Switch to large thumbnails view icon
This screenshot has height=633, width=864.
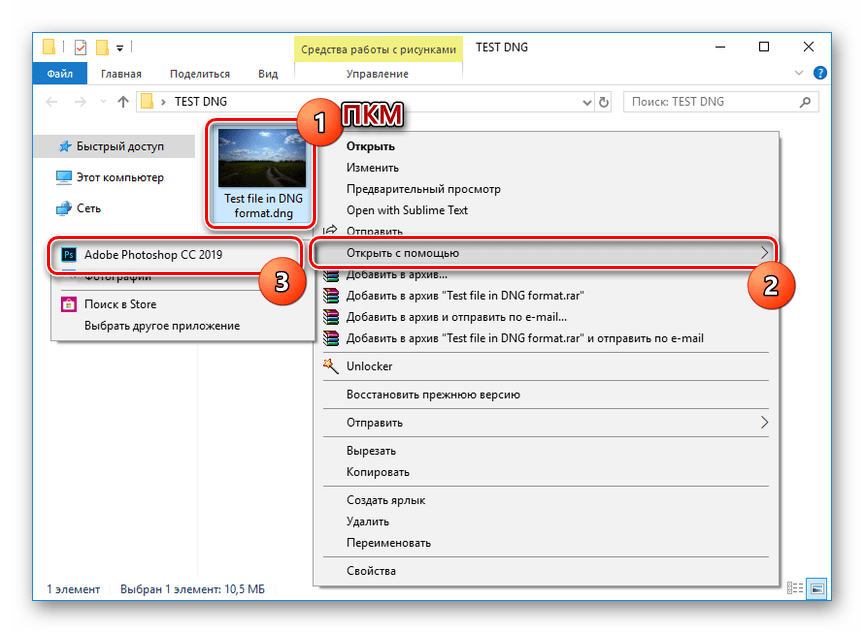(x=818, y=588)
